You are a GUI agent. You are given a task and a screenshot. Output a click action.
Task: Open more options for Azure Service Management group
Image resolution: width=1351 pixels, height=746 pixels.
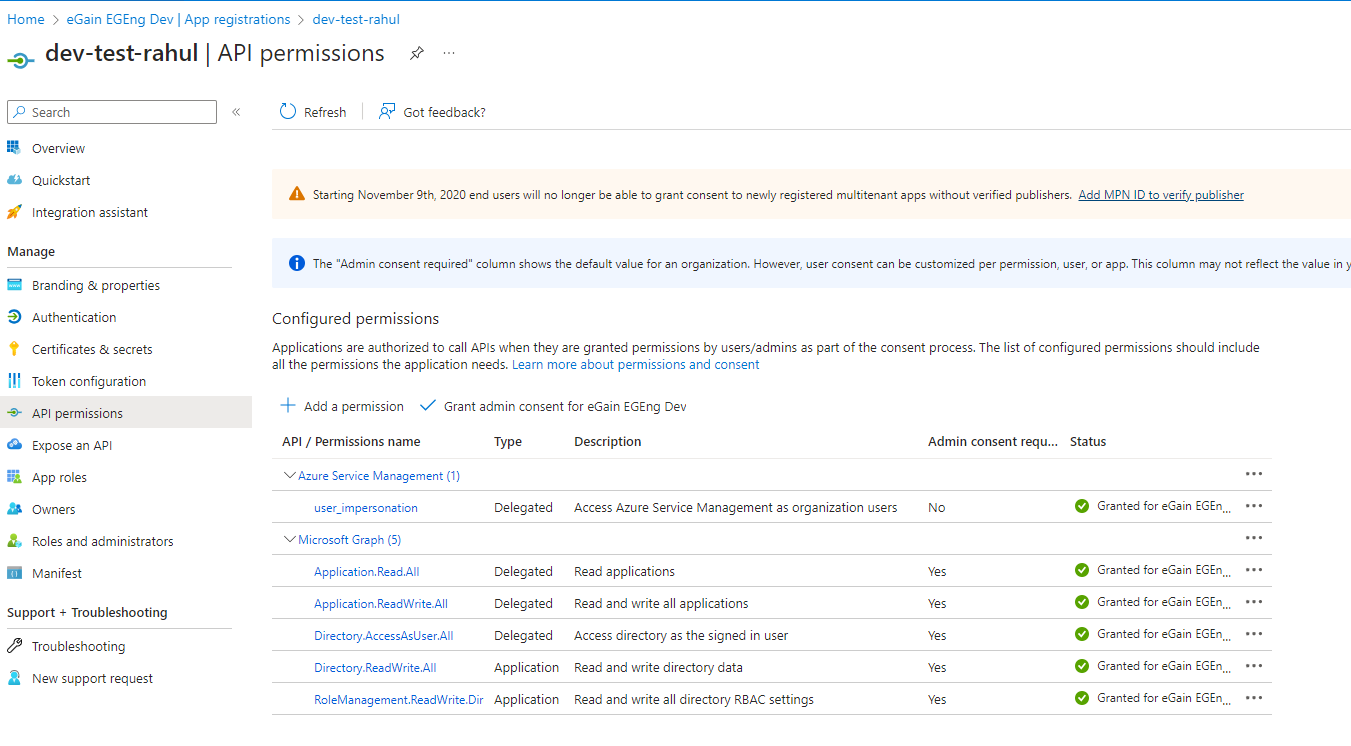click(1254, 475)
